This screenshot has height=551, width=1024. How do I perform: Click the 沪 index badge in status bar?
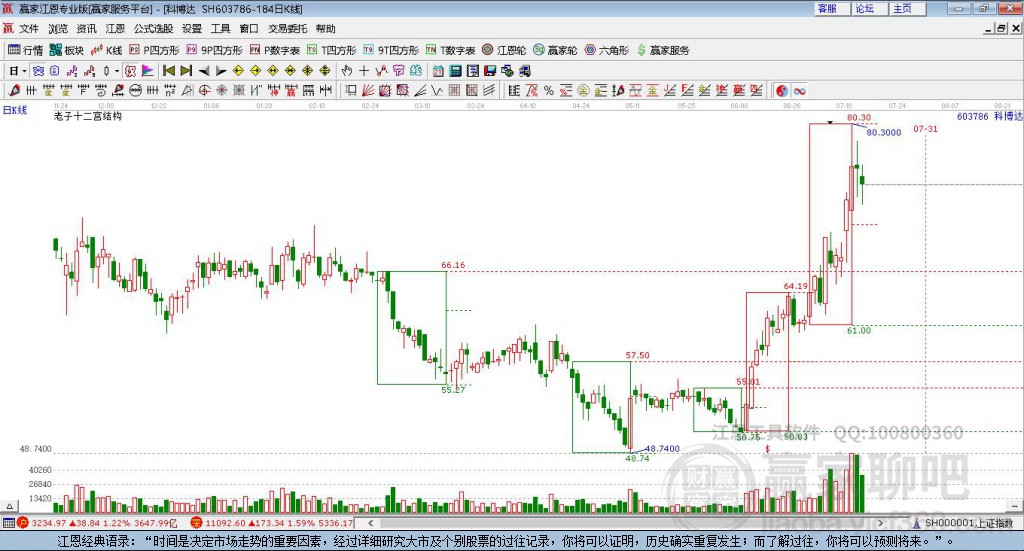[22, 523]
